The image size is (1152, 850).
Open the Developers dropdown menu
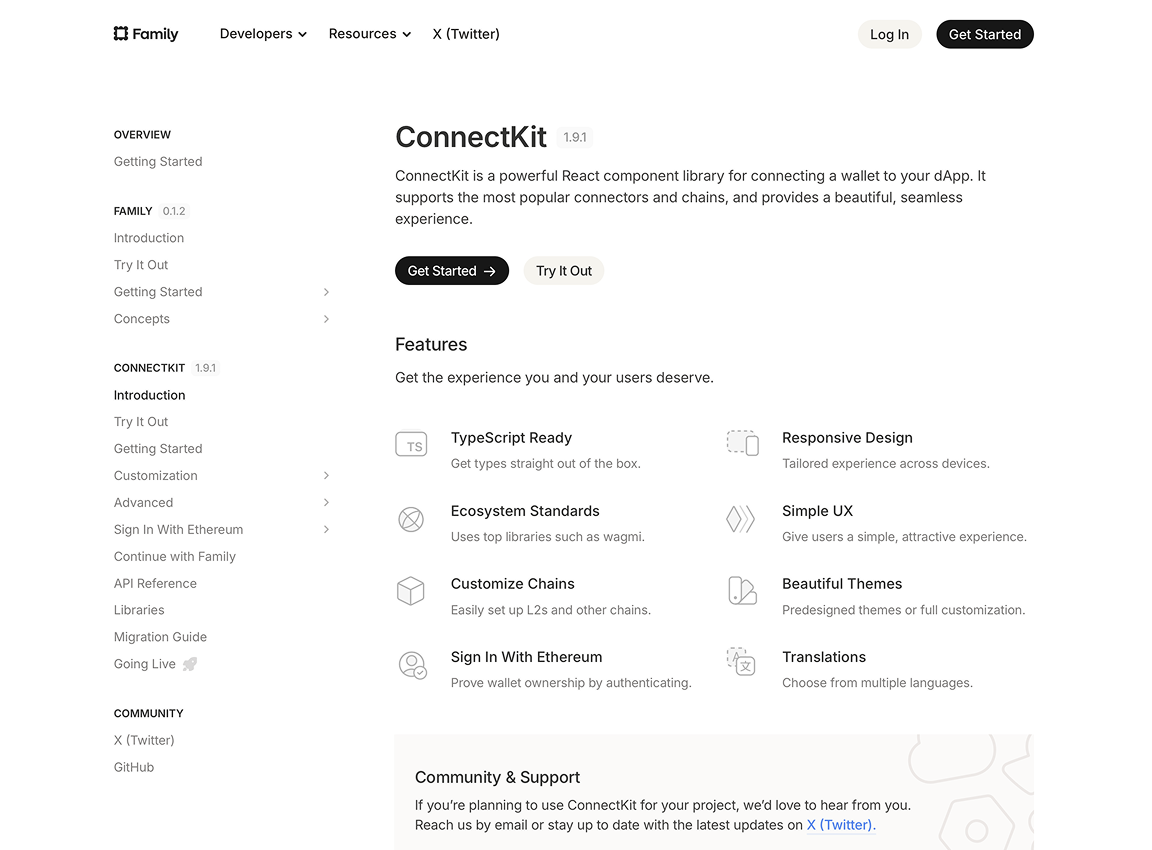(x=263, y=34)
